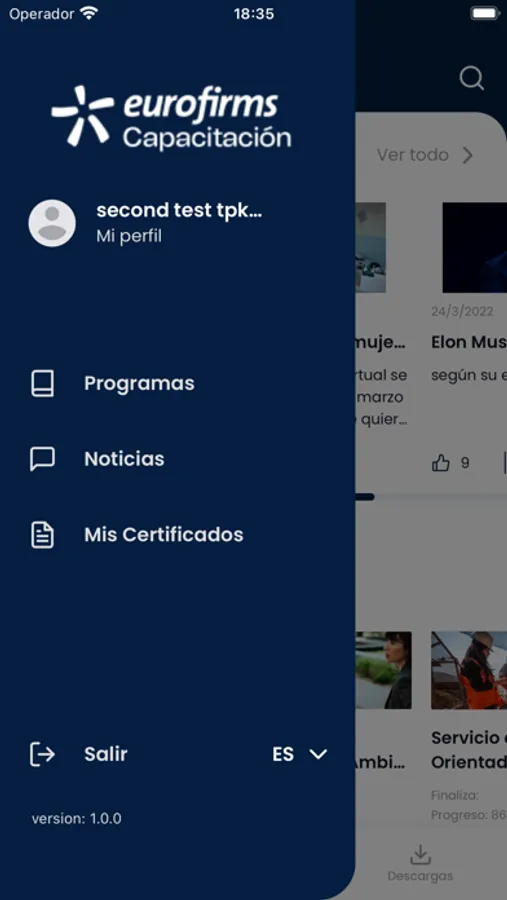Open the Programas menu item
This screenshot has height=900, width=507.
tap(140, 383)
